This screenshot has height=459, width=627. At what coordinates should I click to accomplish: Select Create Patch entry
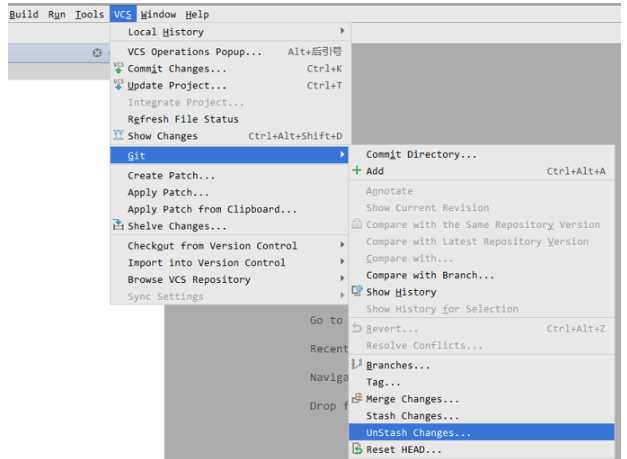[x=231, y=175]
